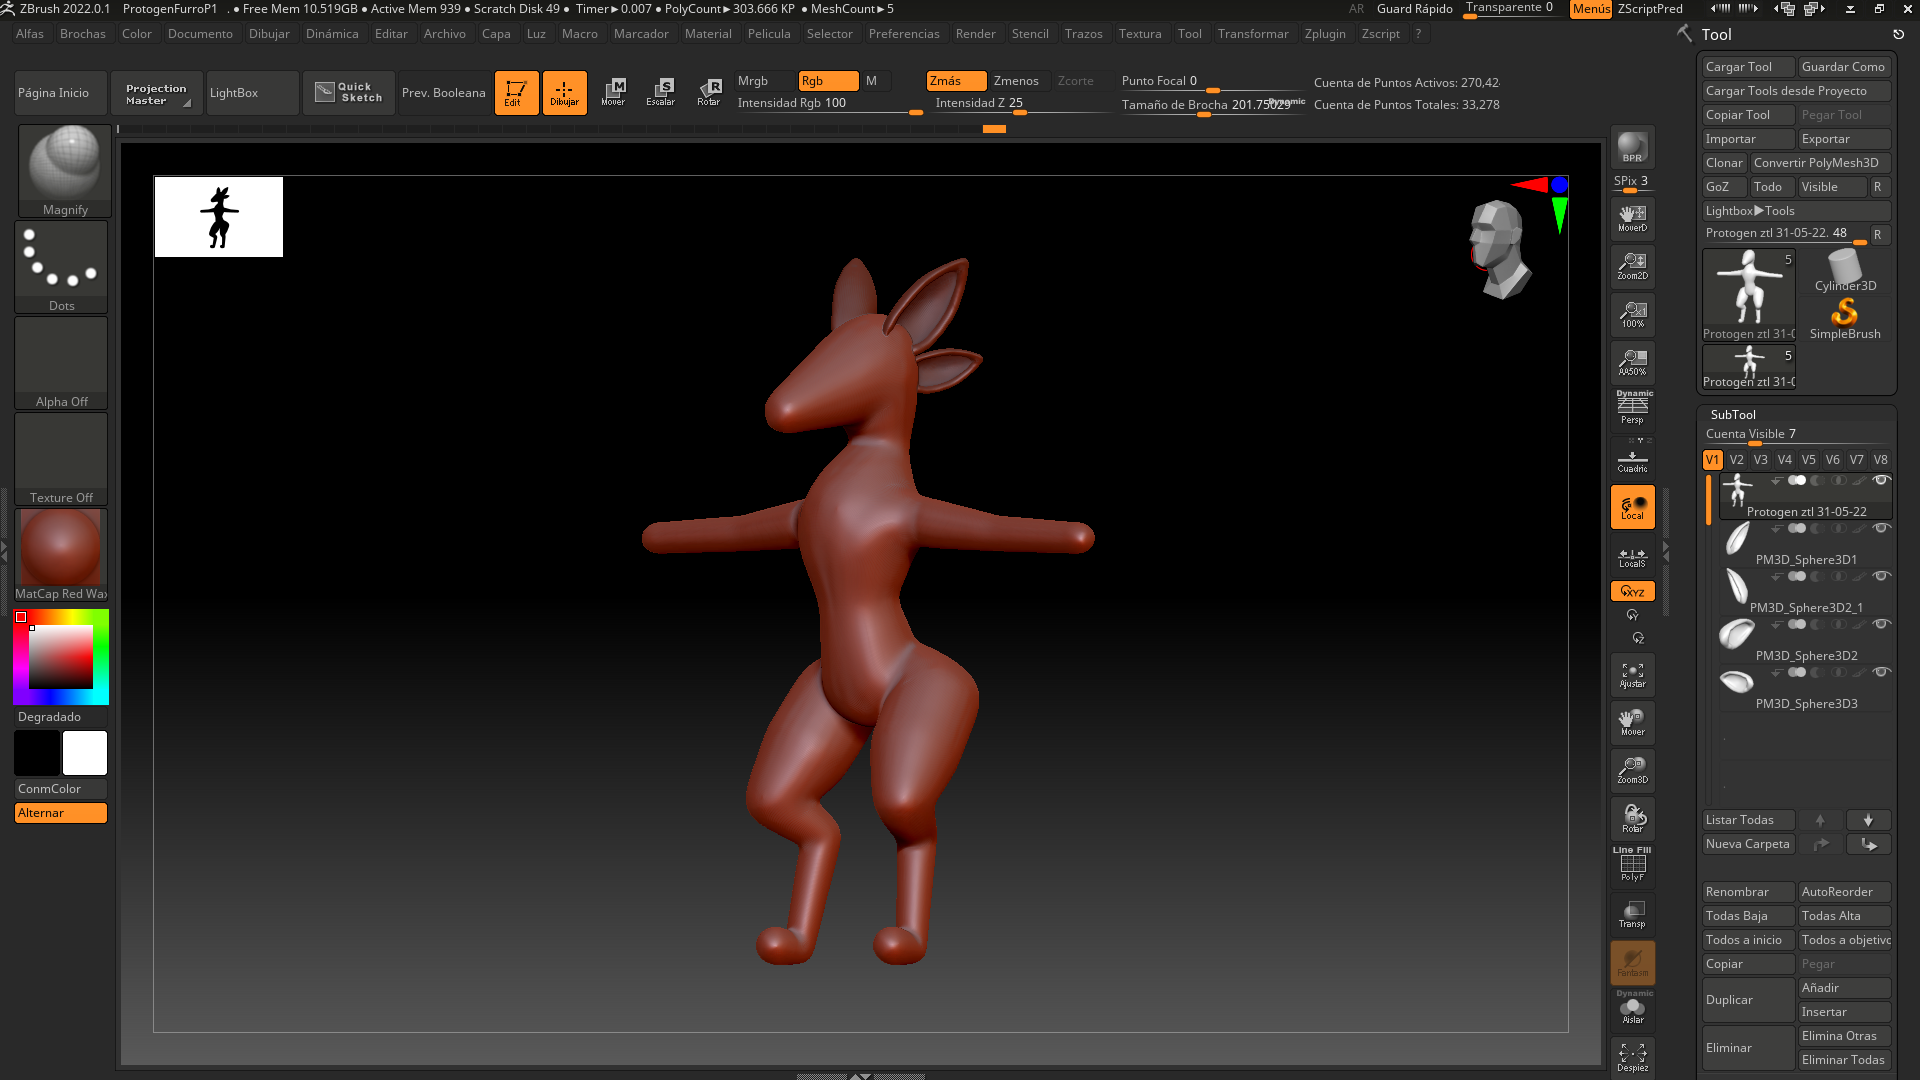Click the BPR render icon
1920x1080 pixels.
[1632, 148]
